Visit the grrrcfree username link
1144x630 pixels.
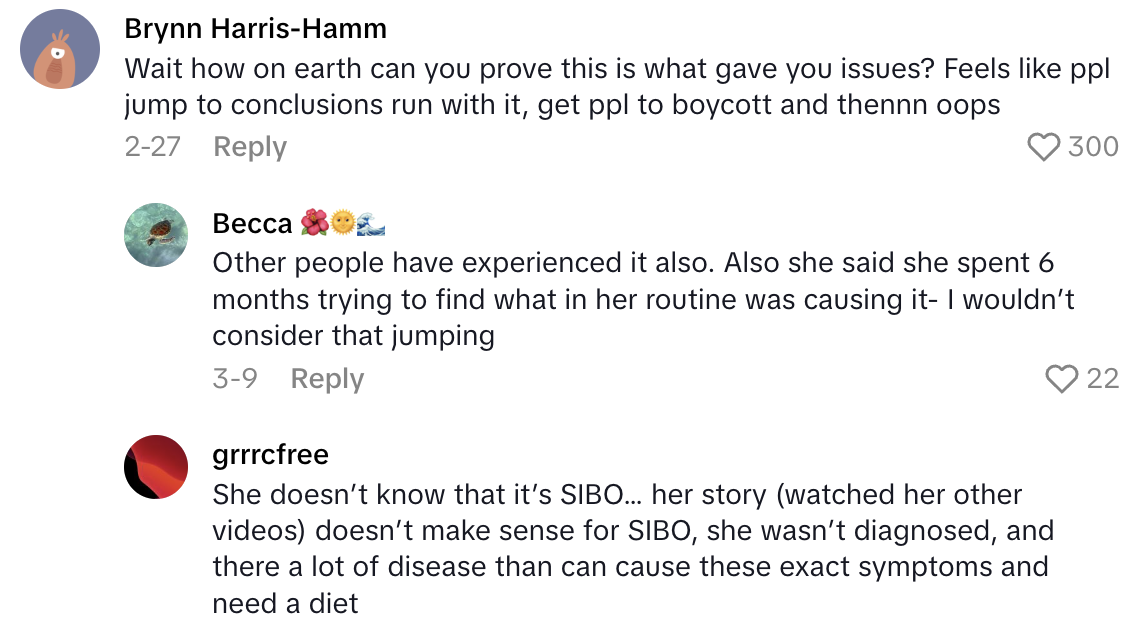coord(271,455)
